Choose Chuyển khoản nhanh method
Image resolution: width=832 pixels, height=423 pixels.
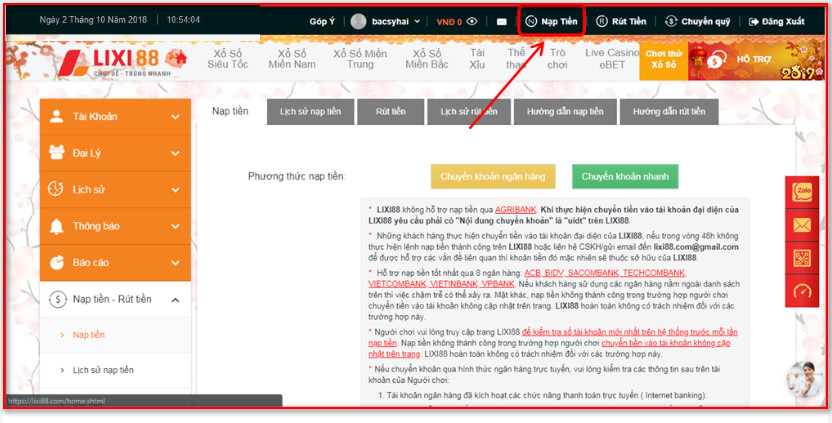coord(625,177)
